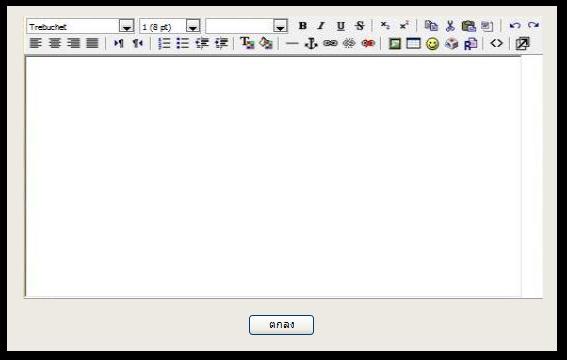
Task: Open the text color picker
Action: pos(247,43)
